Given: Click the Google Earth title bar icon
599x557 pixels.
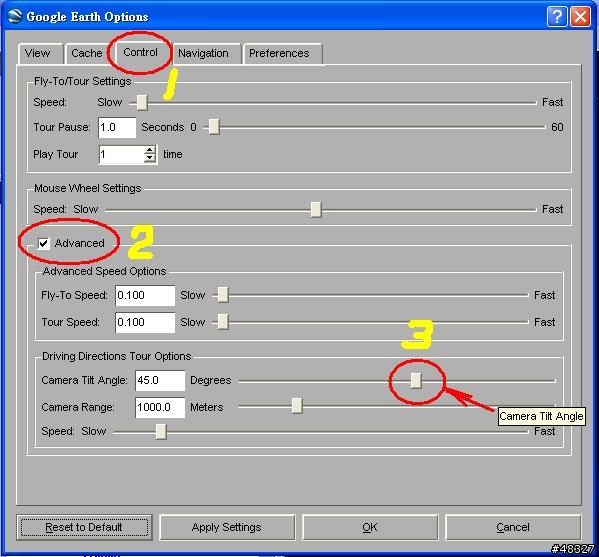Looking at the screenshot, I should click(15, 16).
